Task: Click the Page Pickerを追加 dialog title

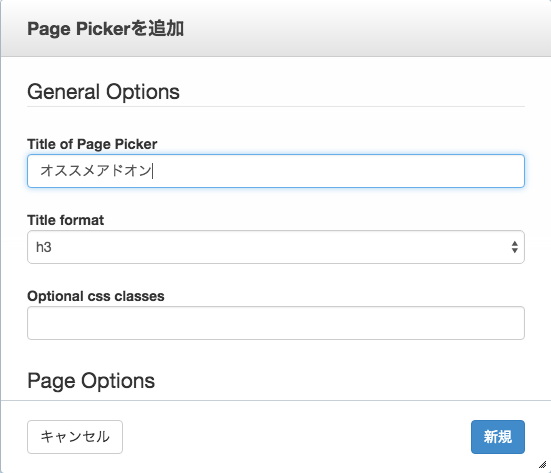Action: (x=105, y=28)
